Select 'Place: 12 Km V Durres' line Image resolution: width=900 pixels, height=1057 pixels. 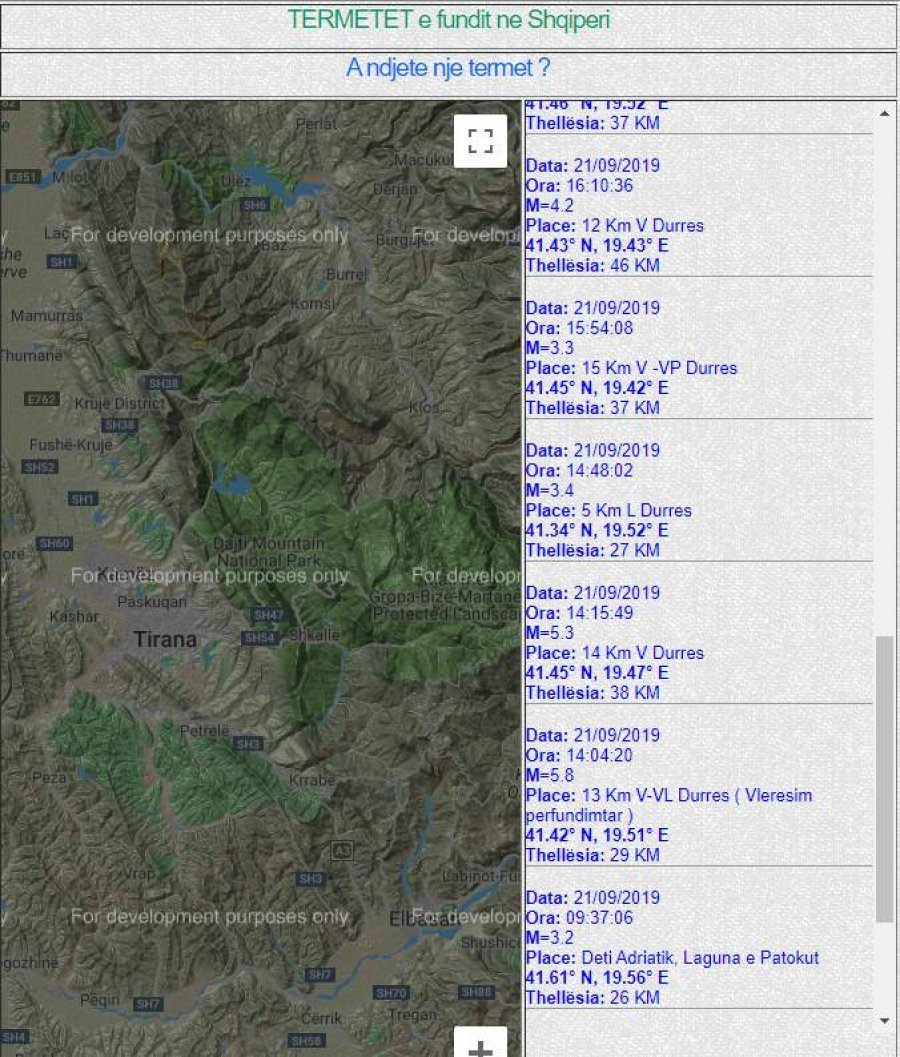[x=615, y=226]
